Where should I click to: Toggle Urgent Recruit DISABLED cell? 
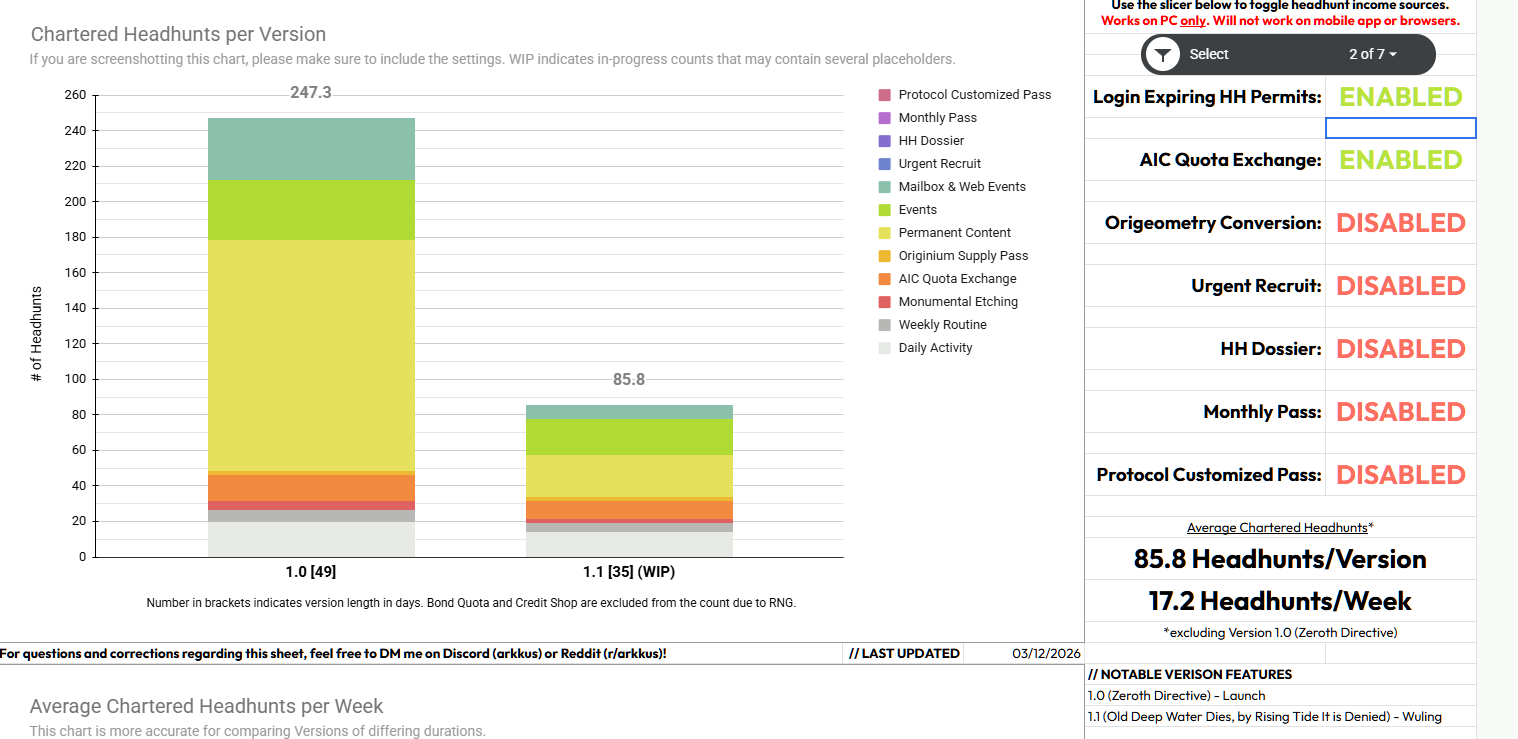point(1400,286)
